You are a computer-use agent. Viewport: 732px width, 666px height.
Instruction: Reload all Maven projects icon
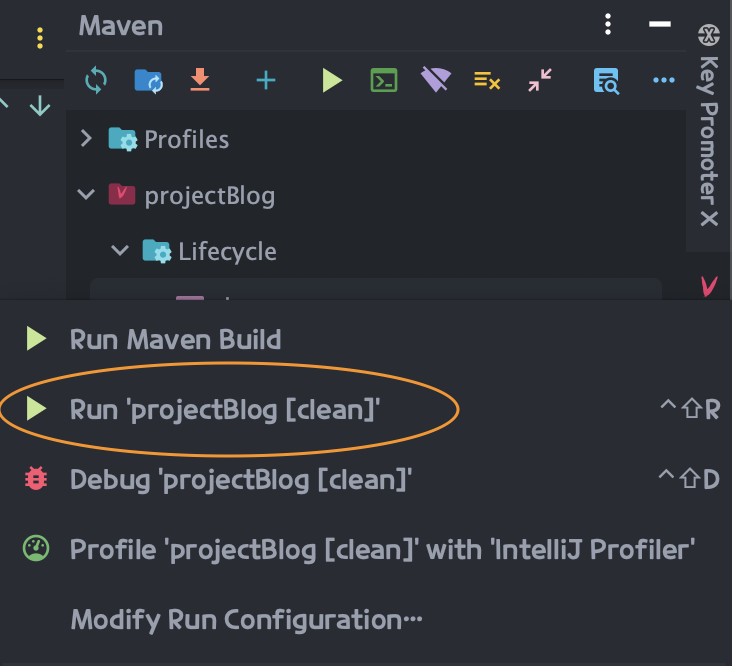(96, 80)
